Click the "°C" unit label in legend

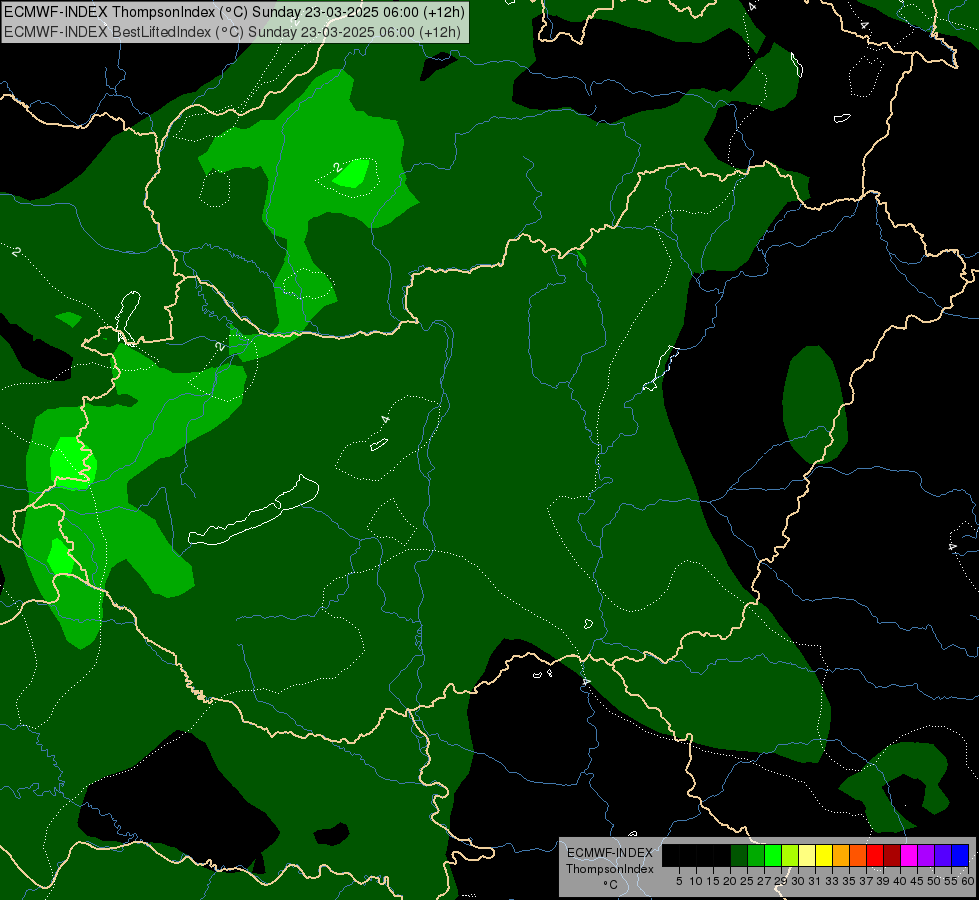pyautogui.click(x=611, y=884)
